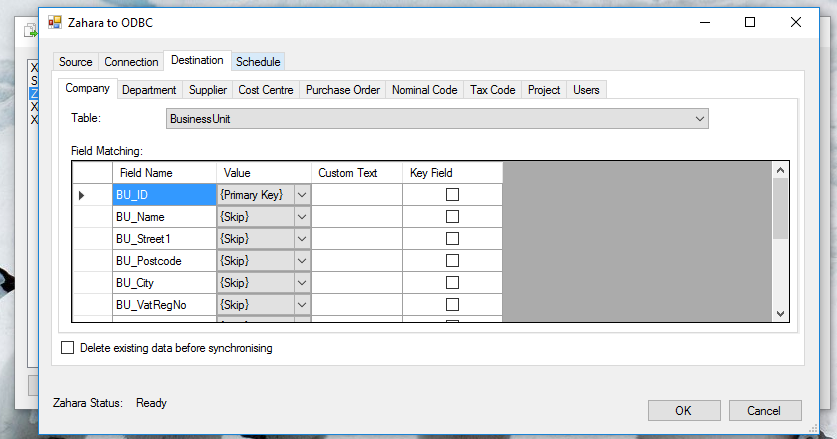Select the Destination tab
This screenshot has width=837, height=439.
coord(197,60)
